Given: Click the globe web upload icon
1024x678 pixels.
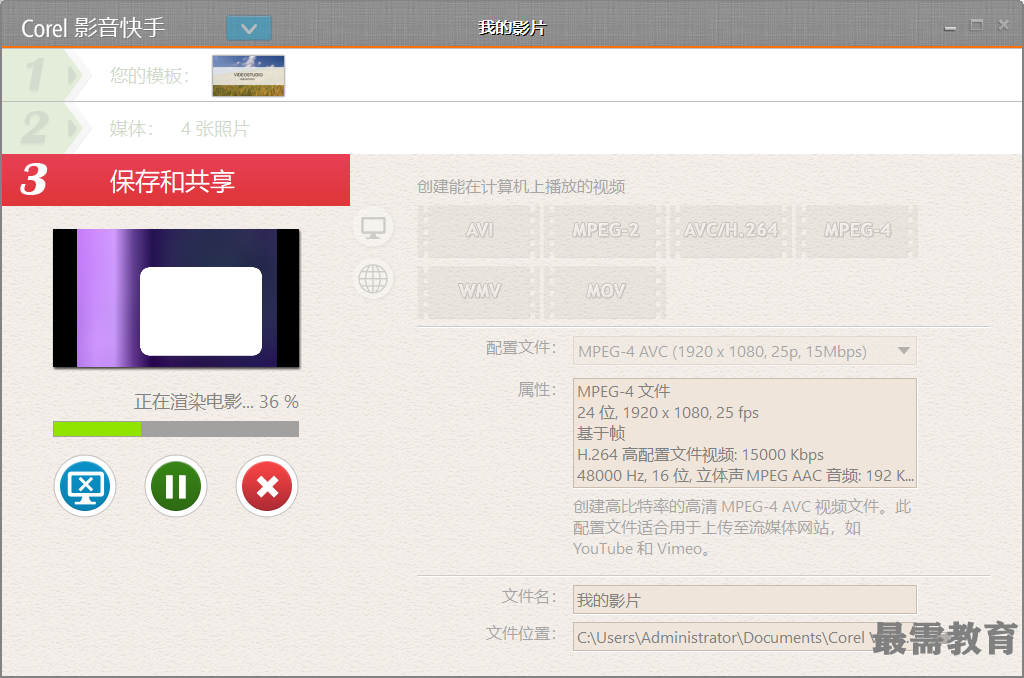Looking at the screenshot, I should coord(373,280).
